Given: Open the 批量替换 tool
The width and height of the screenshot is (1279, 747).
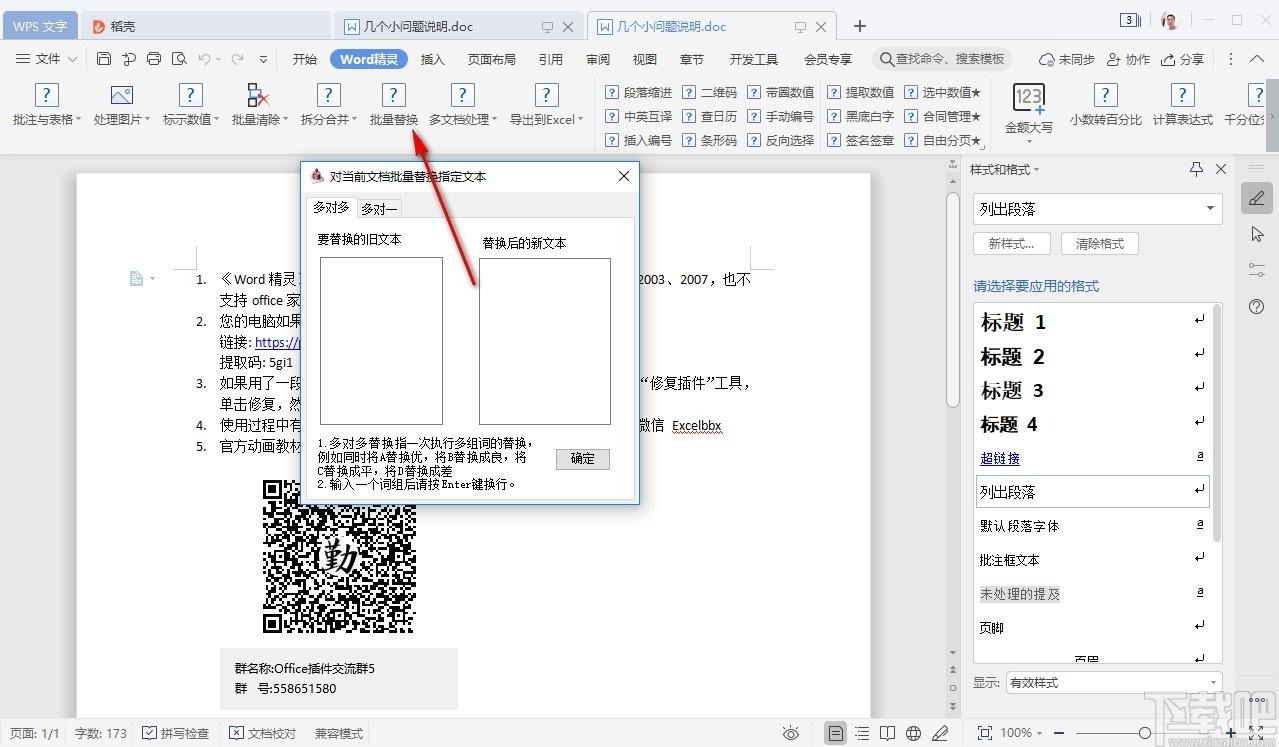Looking at the screenshot, I should (394, 105).
